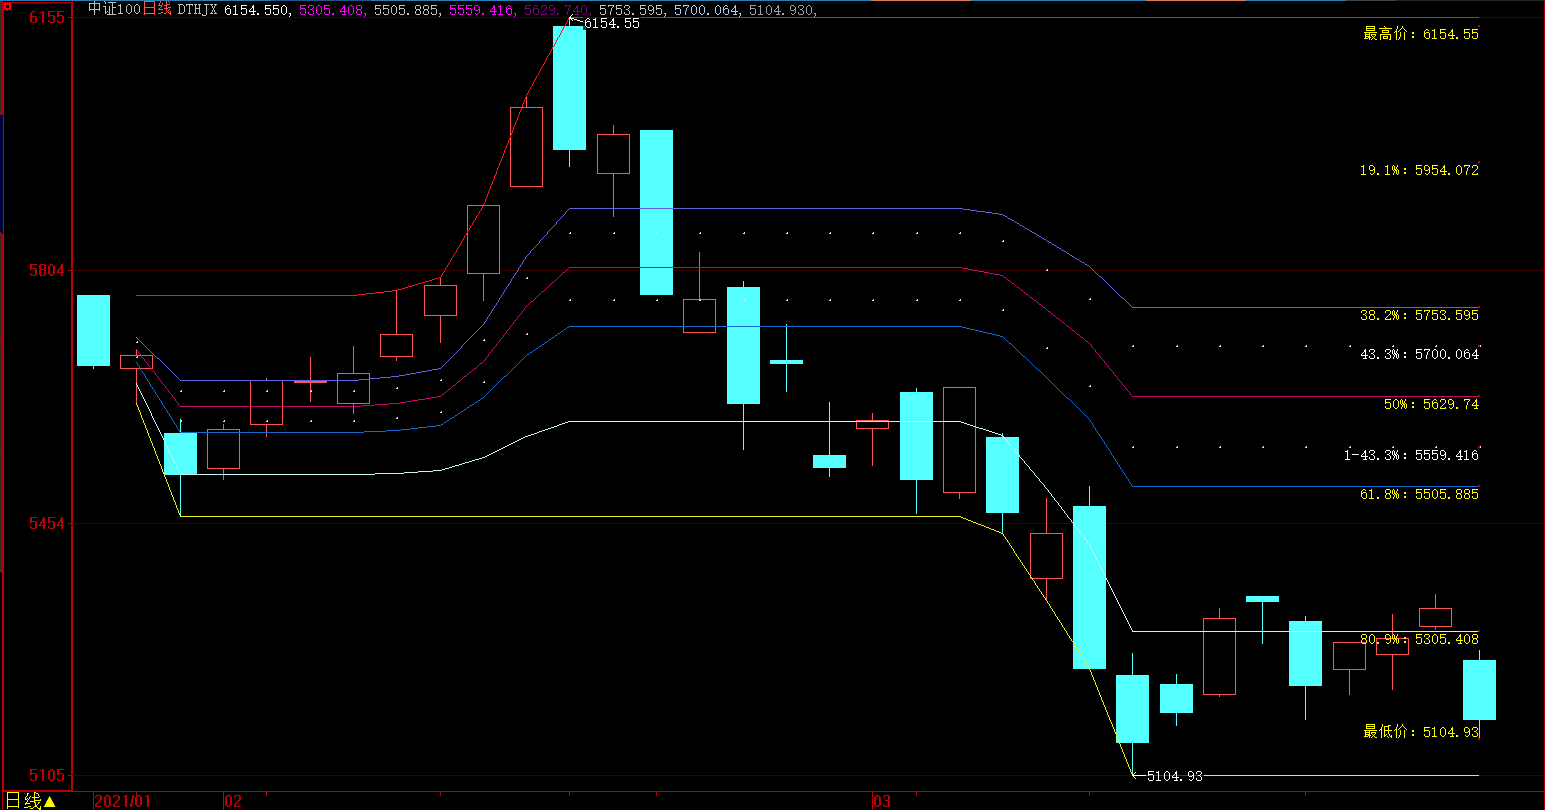Screen dimensions: 1545x810
Task: Click the 80.9%: 5305.408 level label
Action: (1418, 639)
